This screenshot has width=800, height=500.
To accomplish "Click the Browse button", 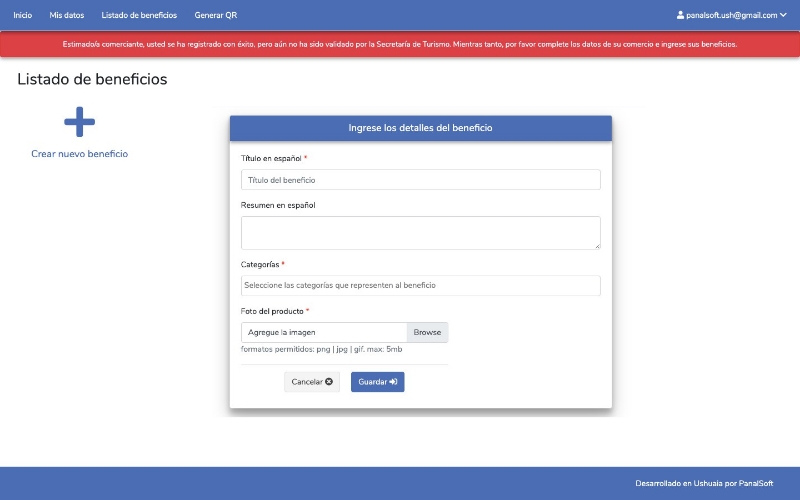I will [428, 332].
